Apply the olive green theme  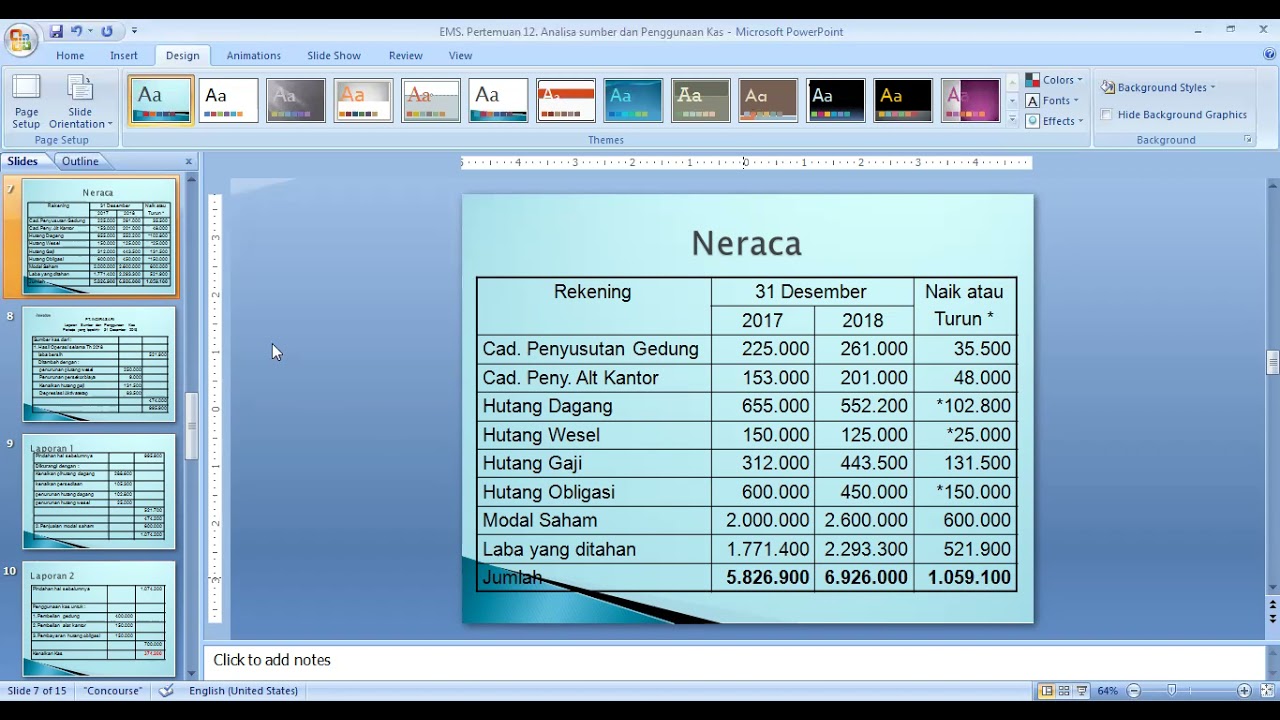[701, 100]
